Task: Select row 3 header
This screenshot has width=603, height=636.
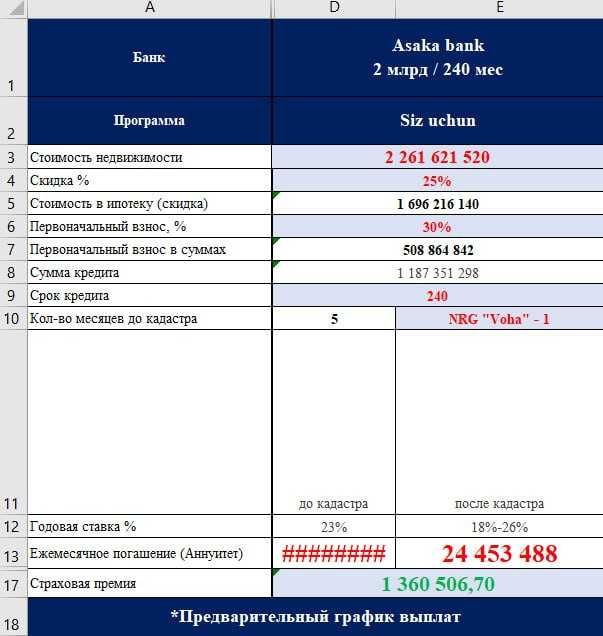Action: (x=13, y=157)
